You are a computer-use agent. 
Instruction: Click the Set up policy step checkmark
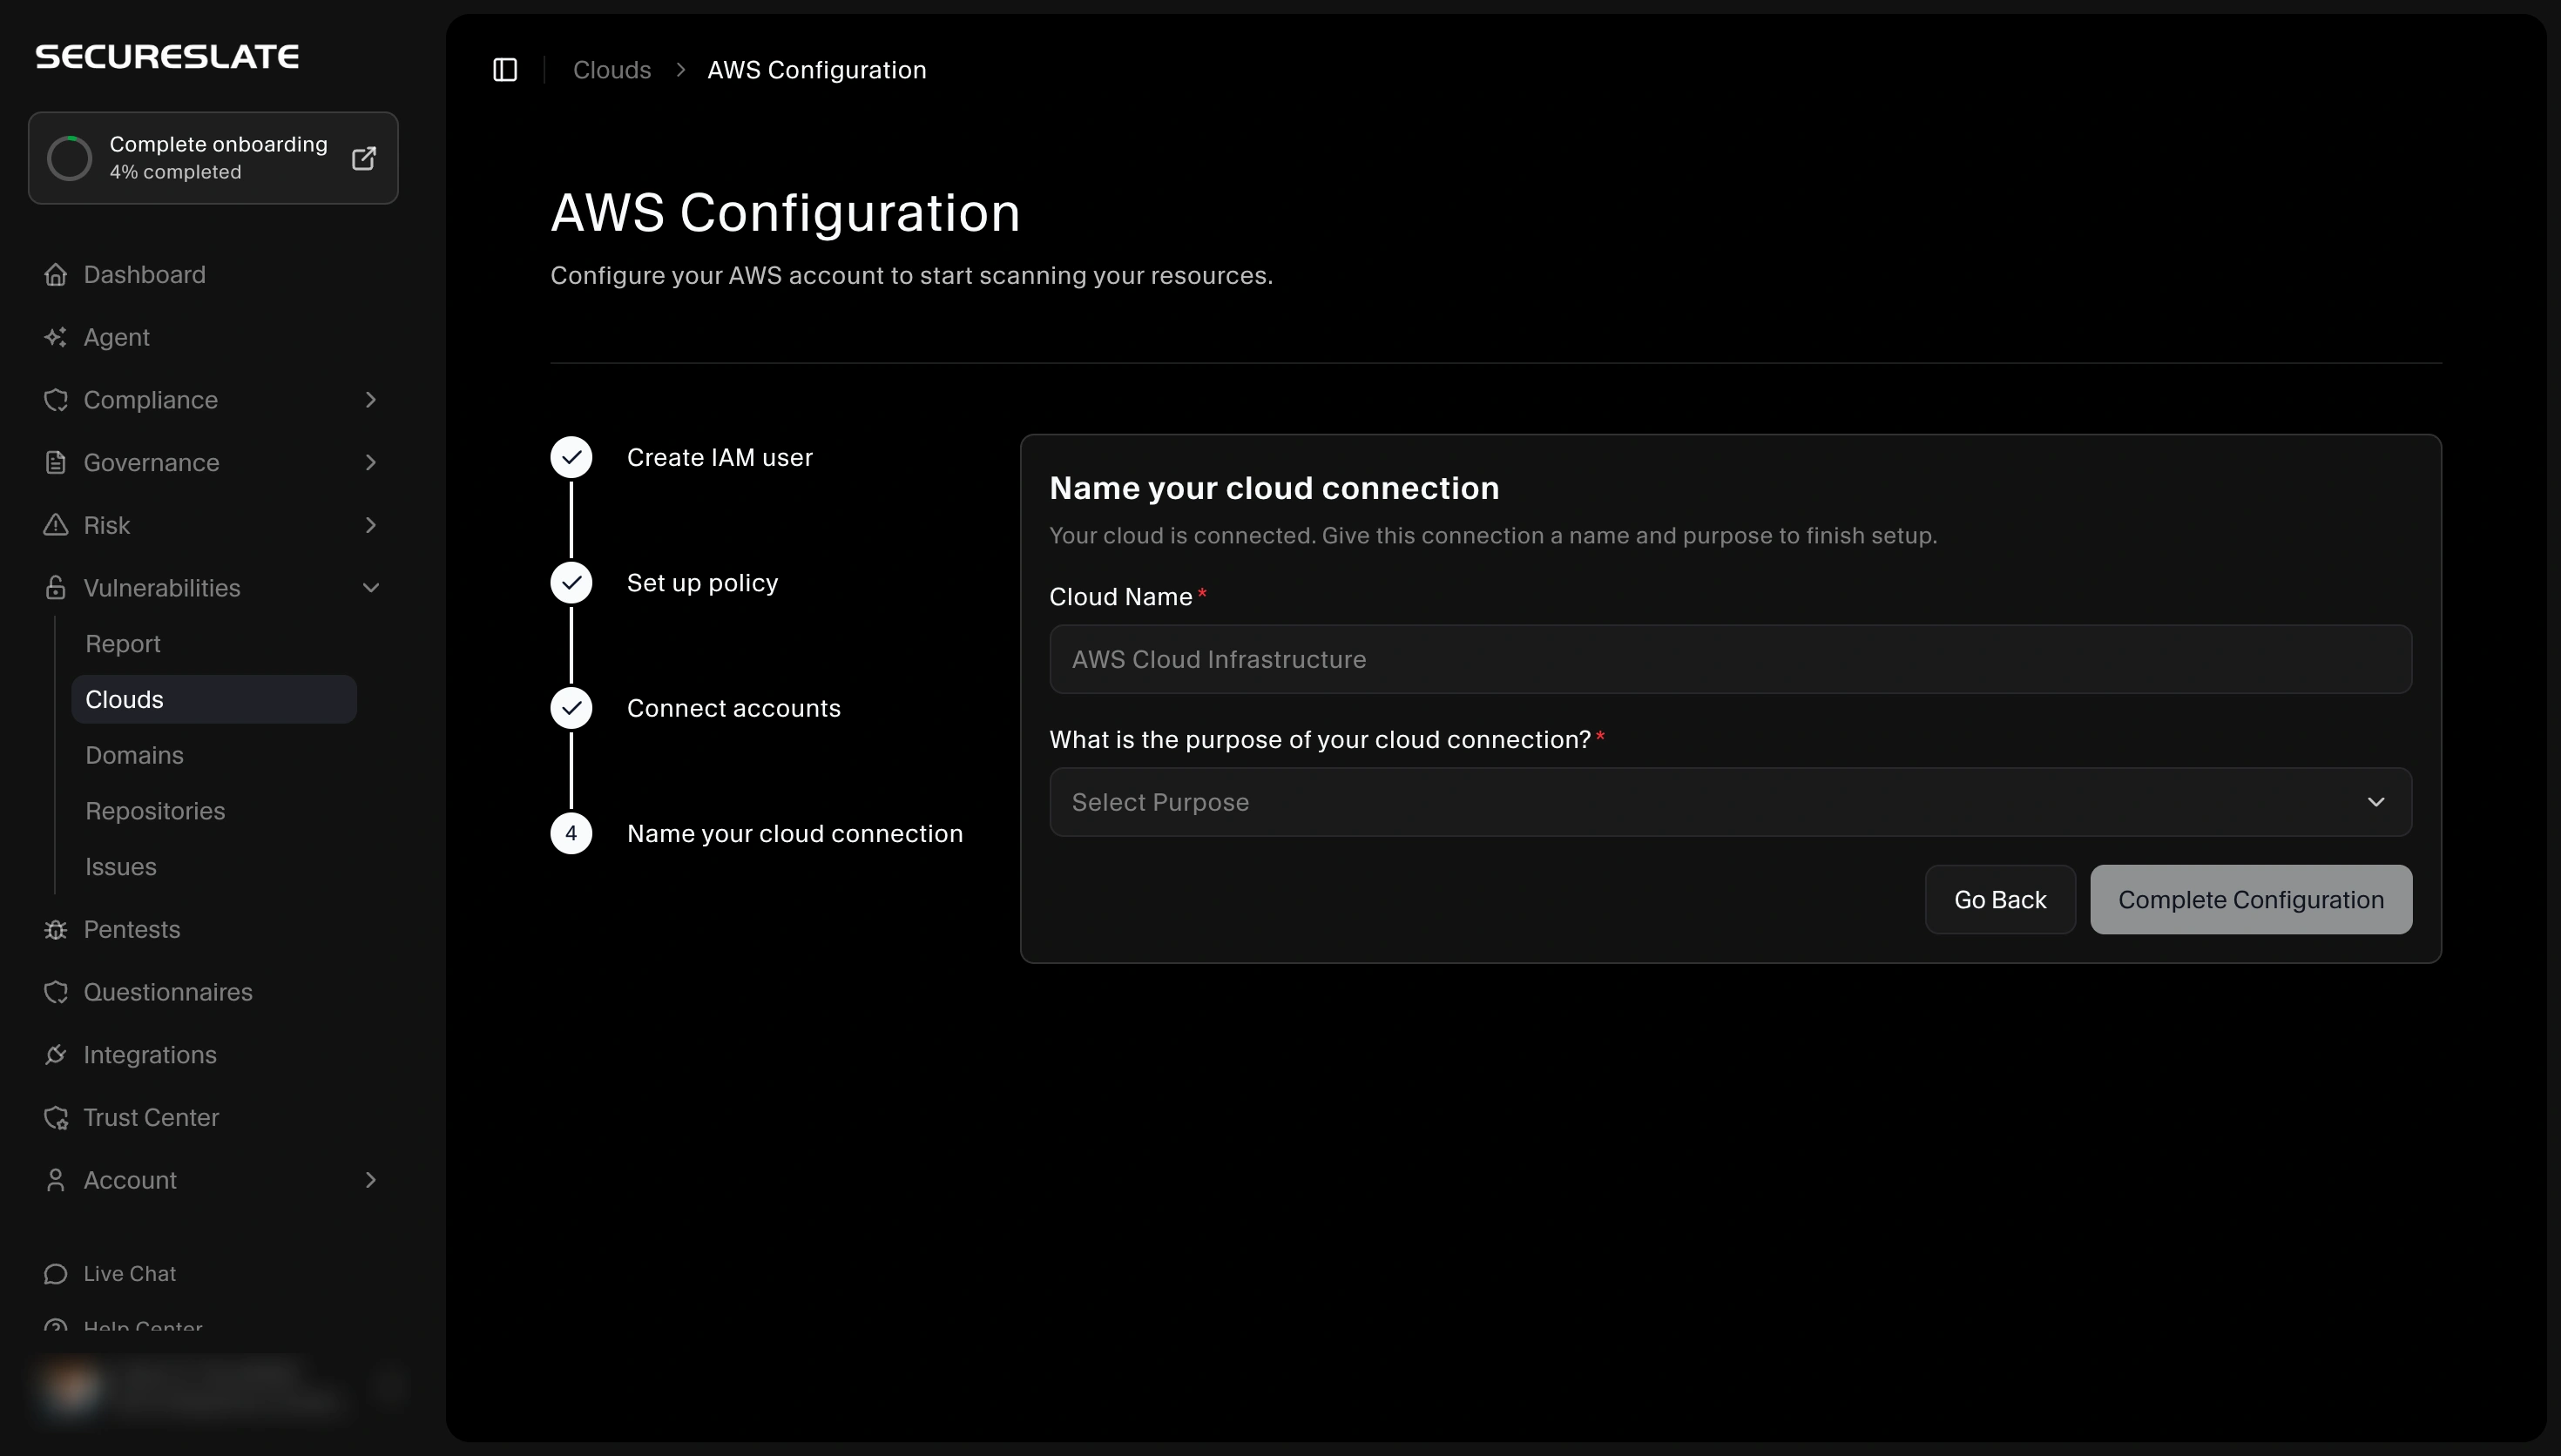pyautogui.click(x=571, y=583)
